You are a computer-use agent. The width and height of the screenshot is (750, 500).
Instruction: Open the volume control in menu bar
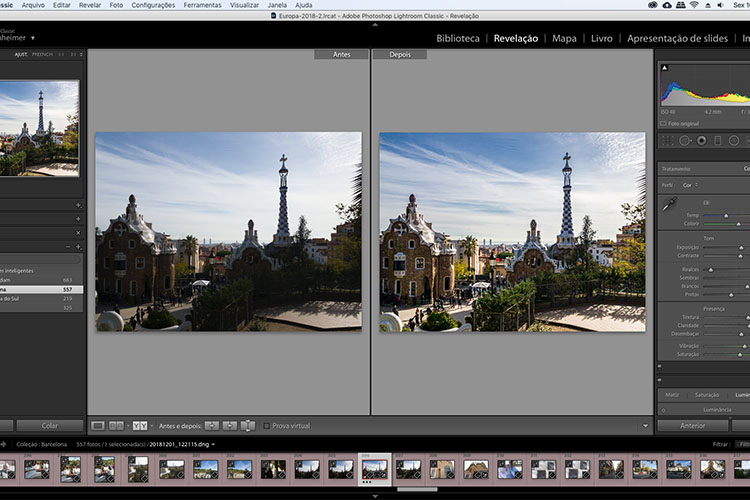(x=720, y=5)
